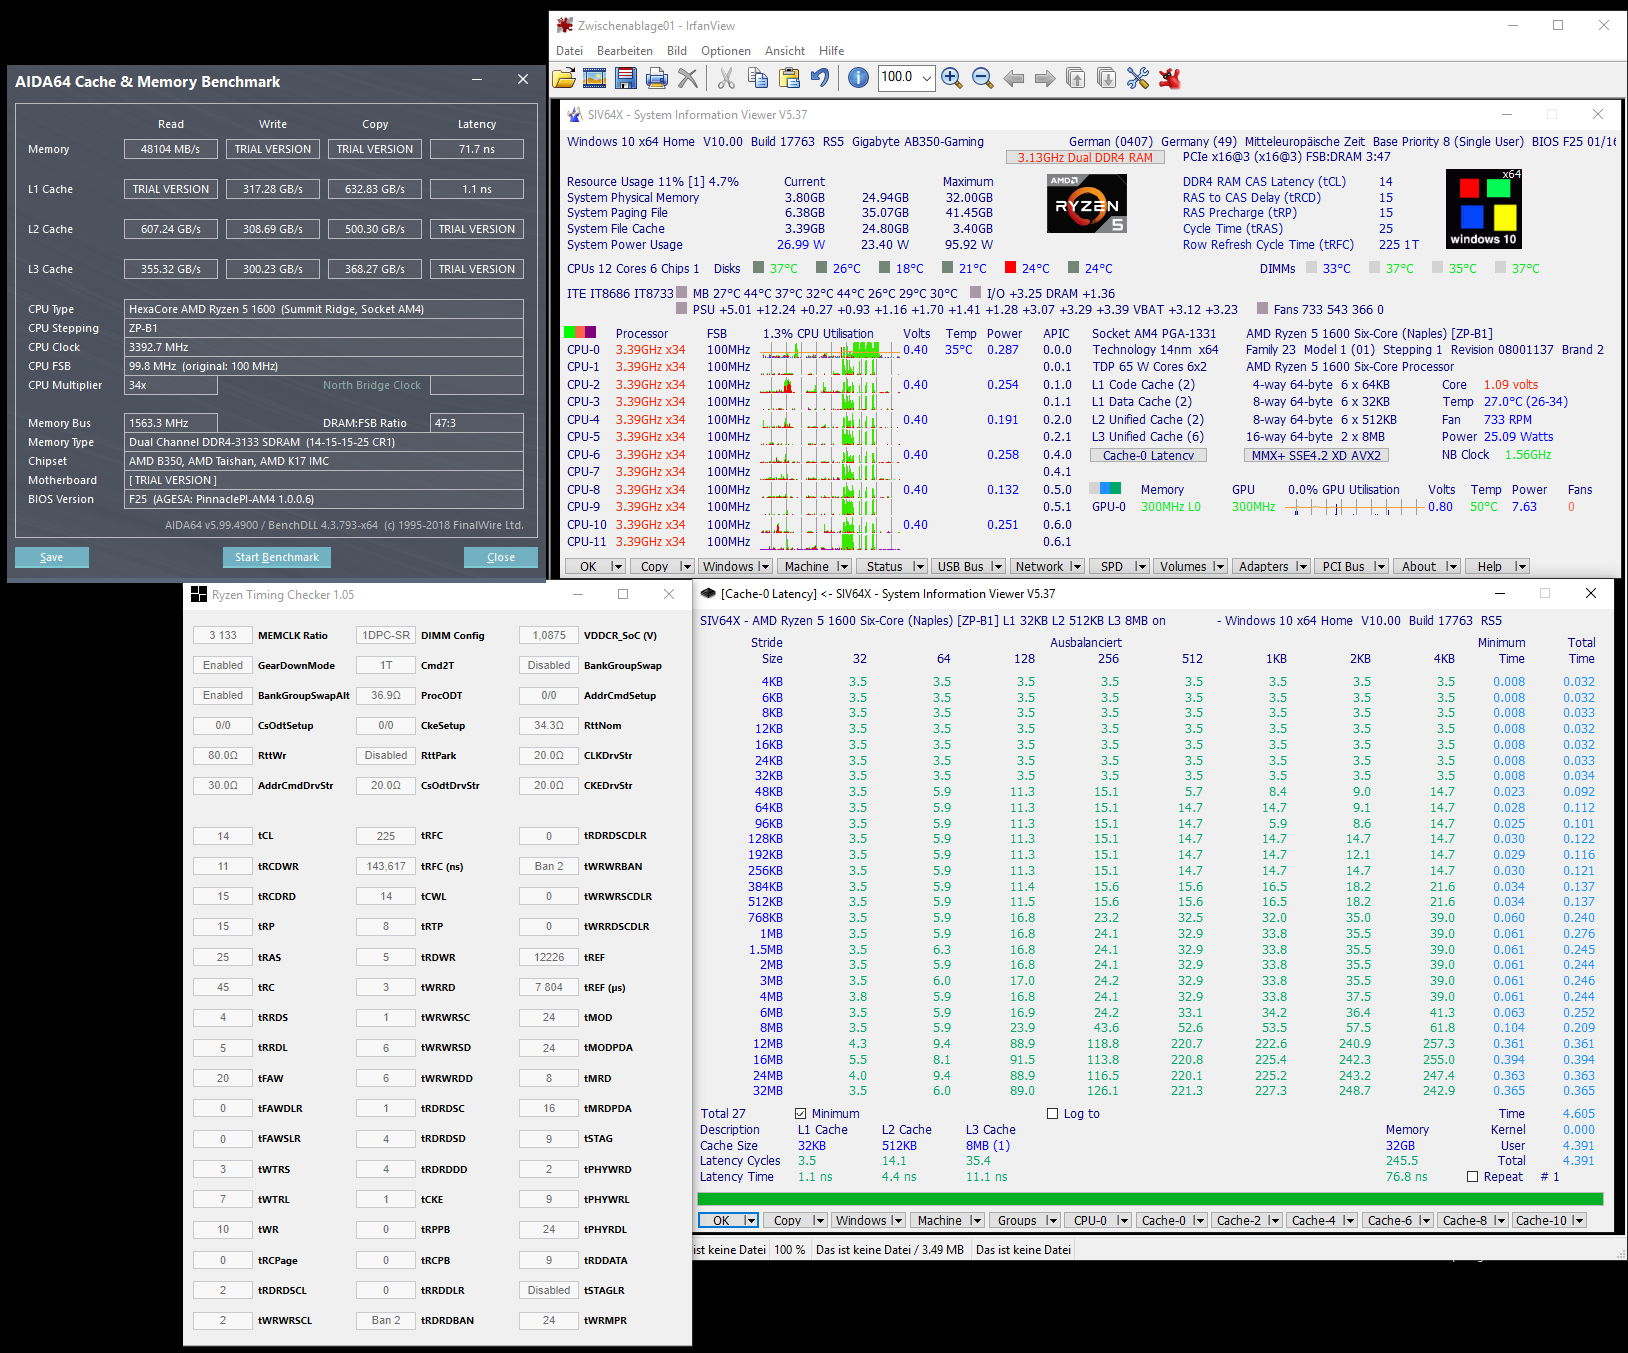Click the Zoom in magnifier icon
Image resolution: width=1628 pixels, height=1353 pixels.
point(952,78)
